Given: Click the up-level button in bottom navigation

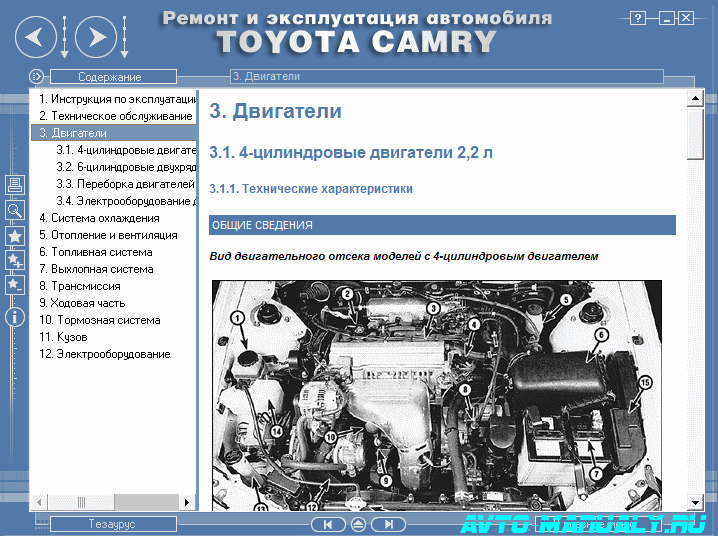Looking at the screenshot, I should point(357,524).
